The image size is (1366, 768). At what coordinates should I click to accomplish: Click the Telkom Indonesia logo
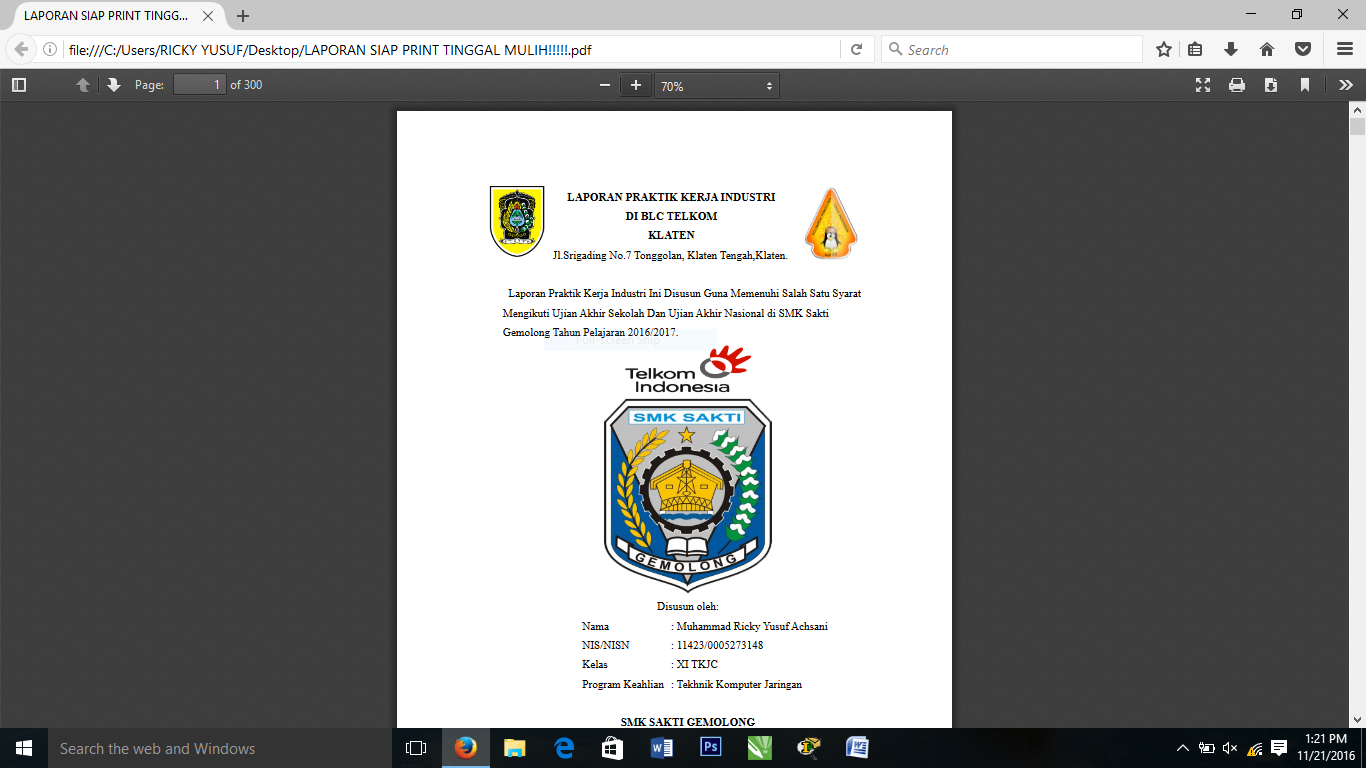pos(687,369)
